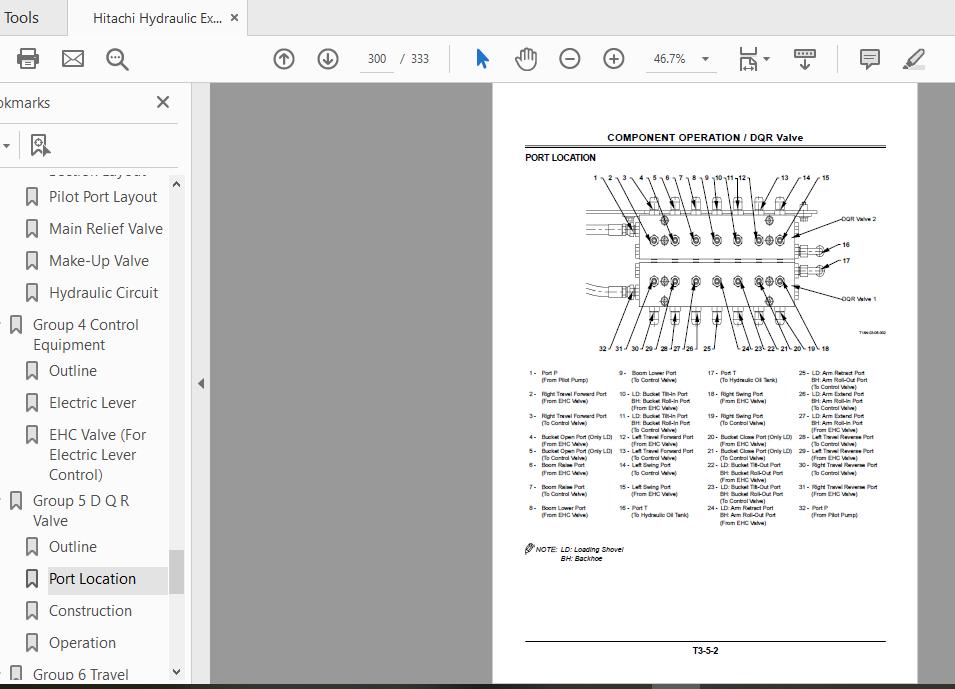Go to next page with down arrow
Screen dimensions: 955x689
(x=328, y=59)
